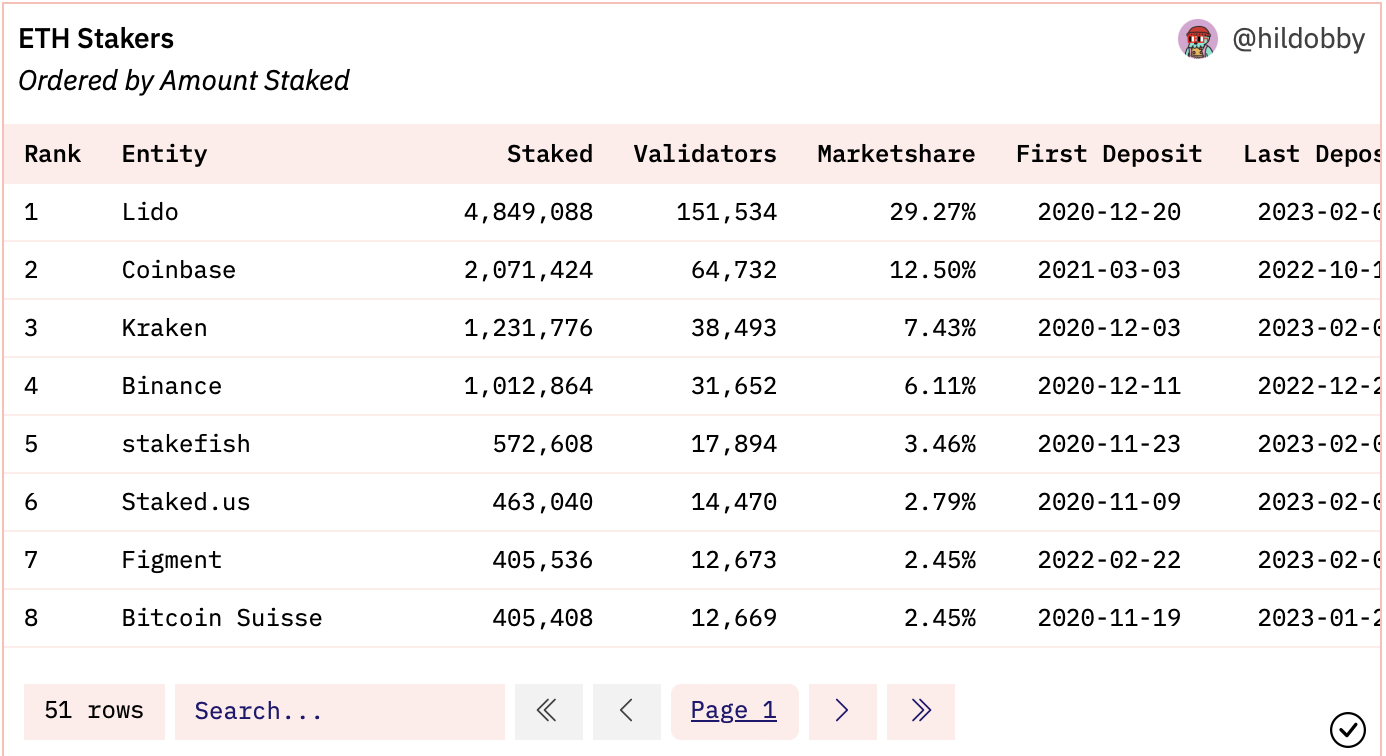
Task: Click the 51 rows label
Action: 94,711
